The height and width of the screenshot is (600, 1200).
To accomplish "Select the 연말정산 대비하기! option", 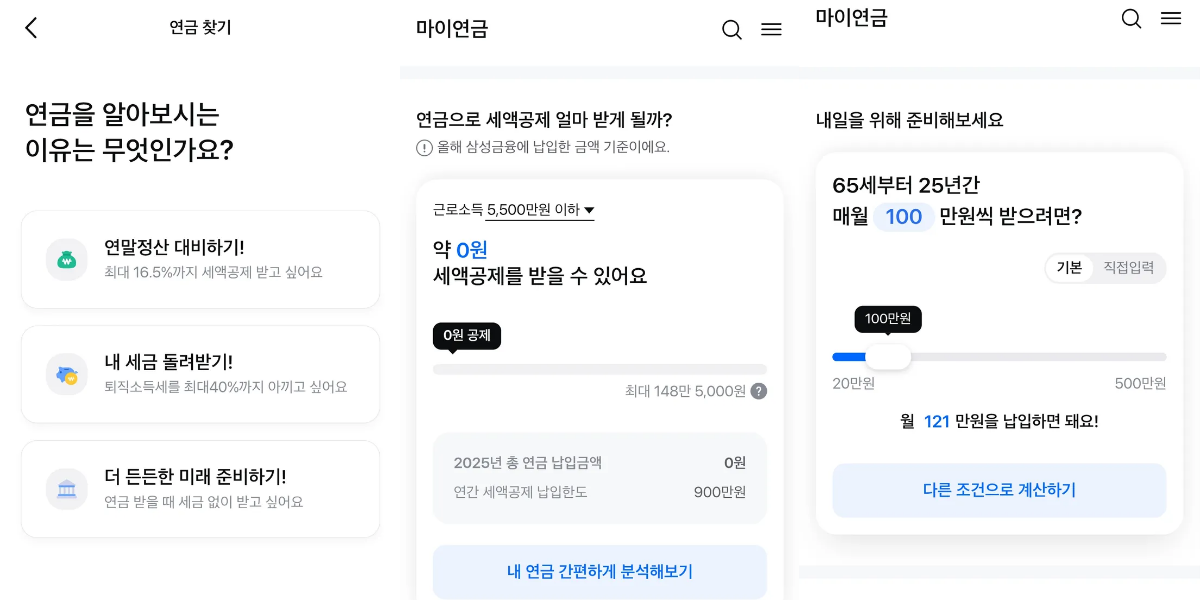I will pyautogui.click(x=200, y=259).
